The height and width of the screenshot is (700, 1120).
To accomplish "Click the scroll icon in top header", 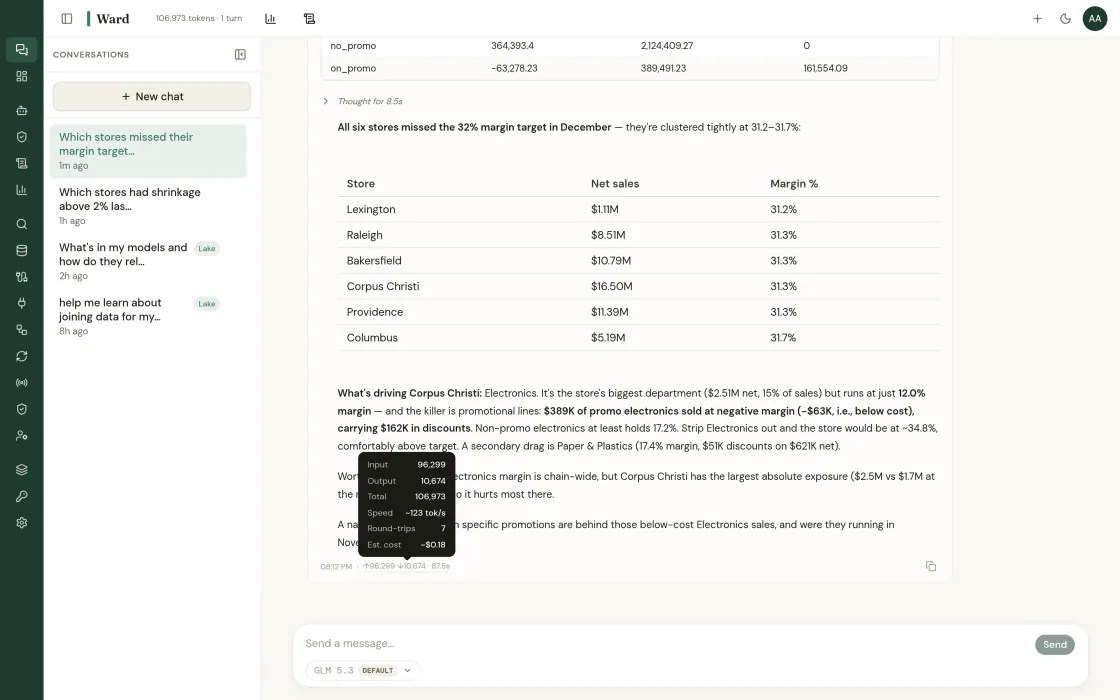I will pos(309,19).
